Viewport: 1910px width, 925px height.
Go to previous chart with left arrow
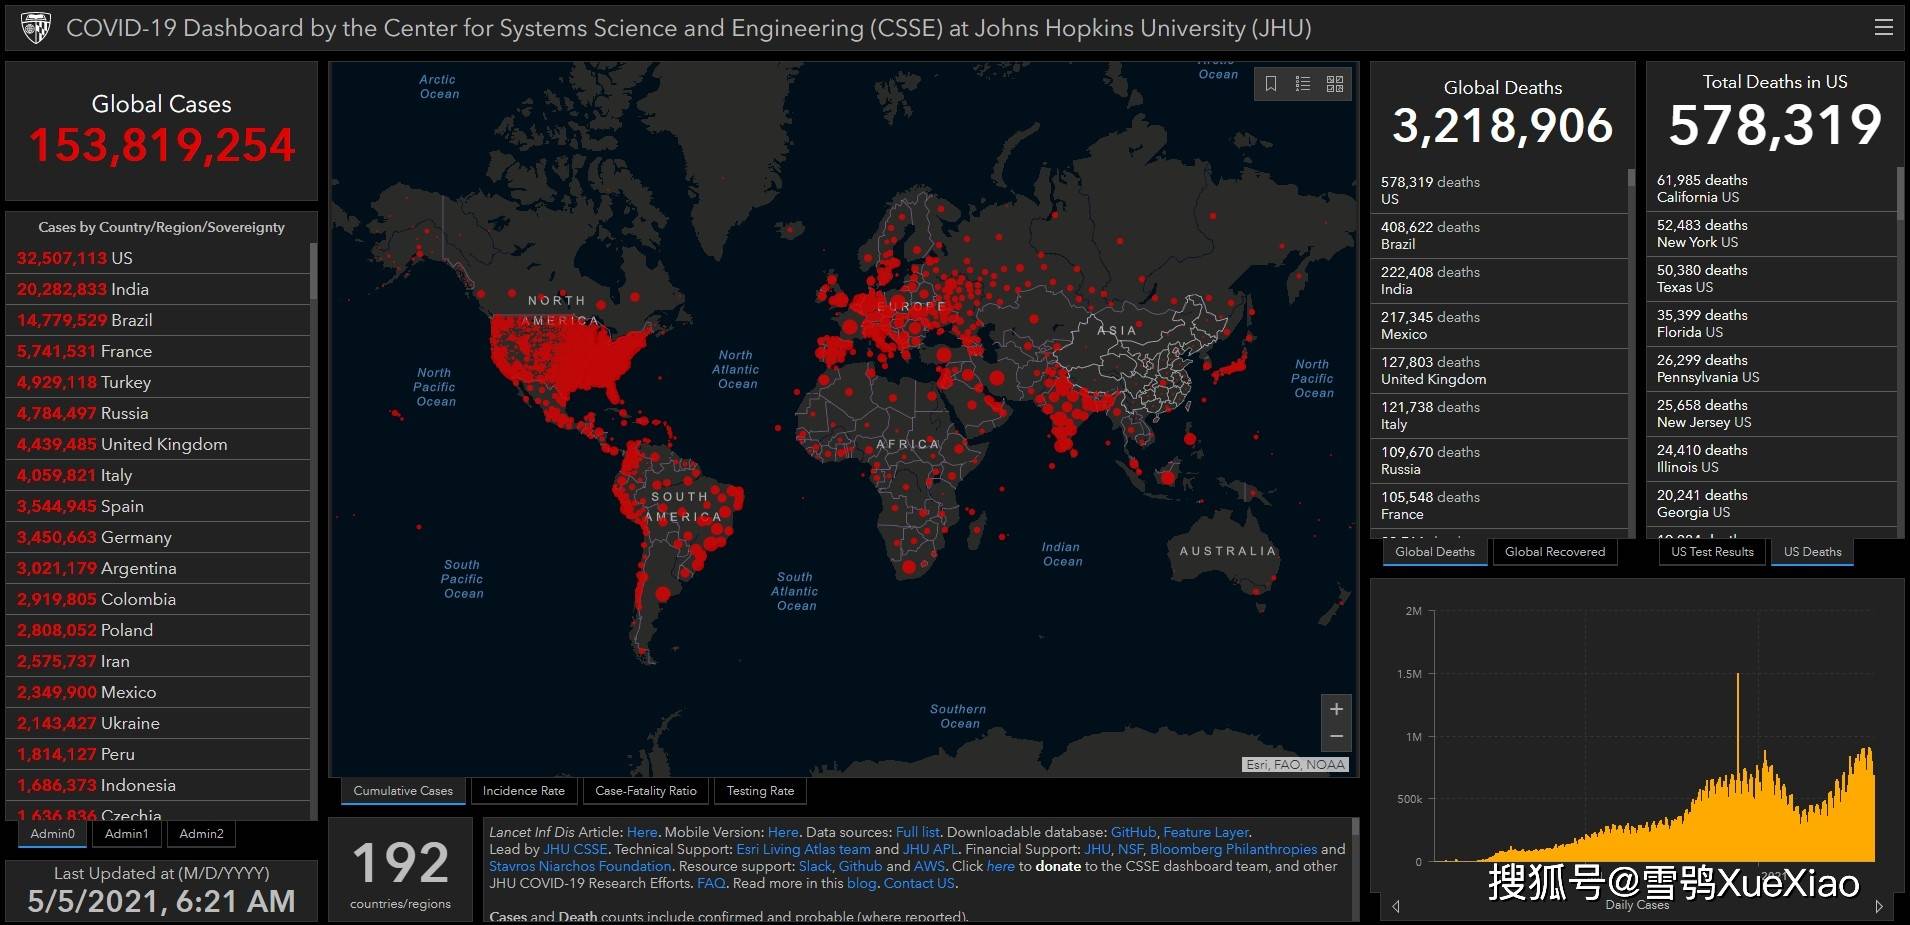pos(1396,906)
